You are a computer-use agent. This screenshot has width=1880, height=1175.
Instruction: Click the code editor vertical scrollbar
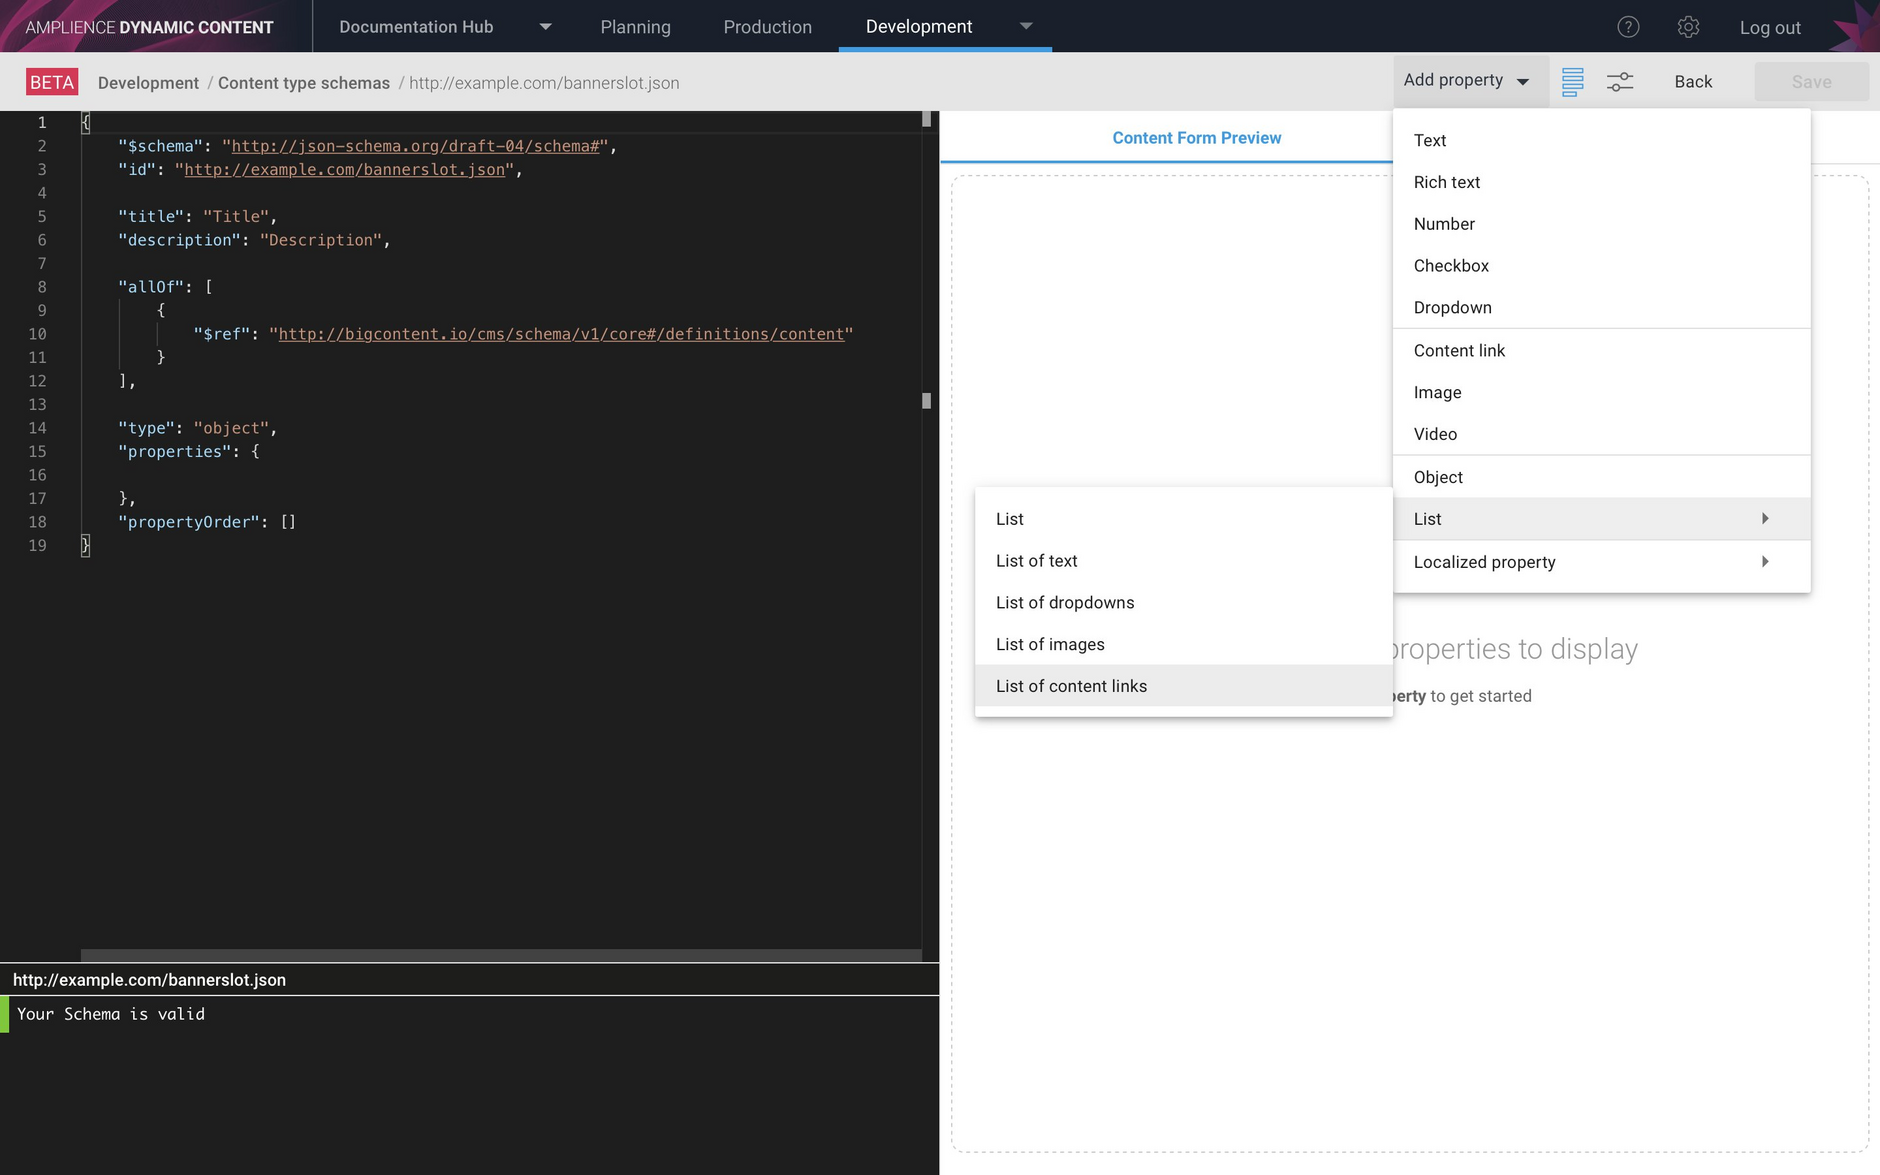tap(925, 399)
